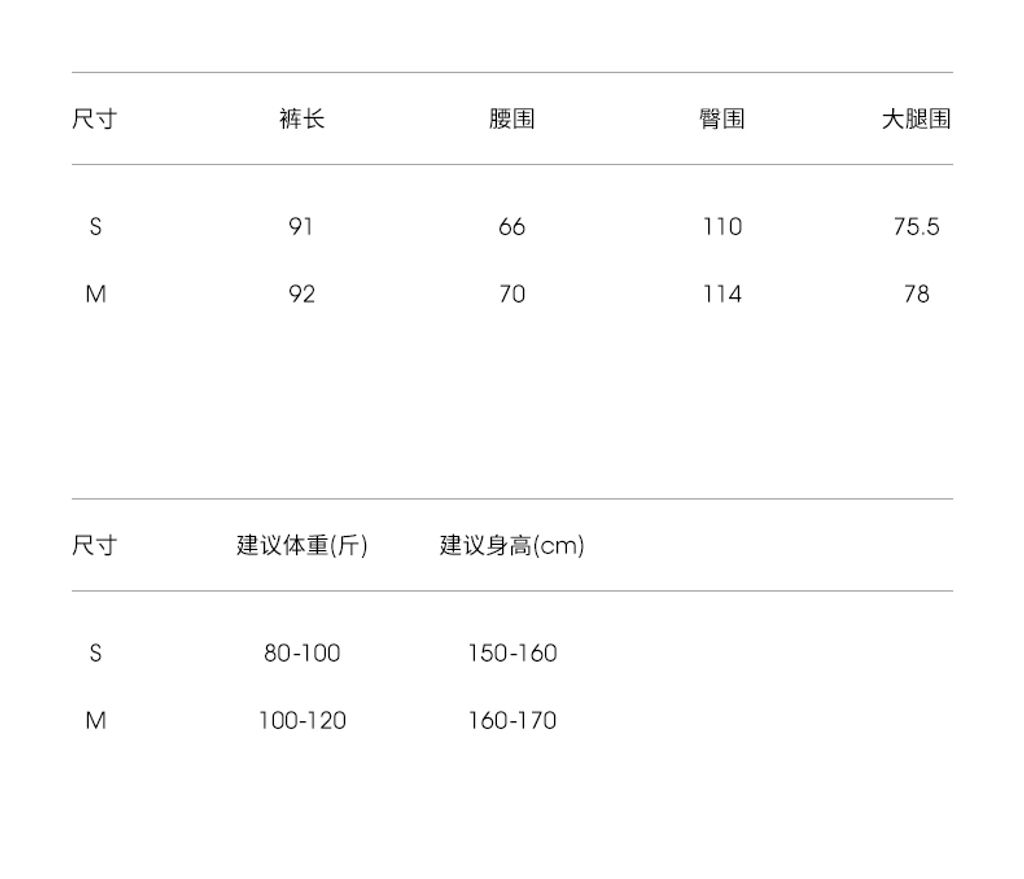
Task: Select the 腰围 value 70
Action: (511, 294)
